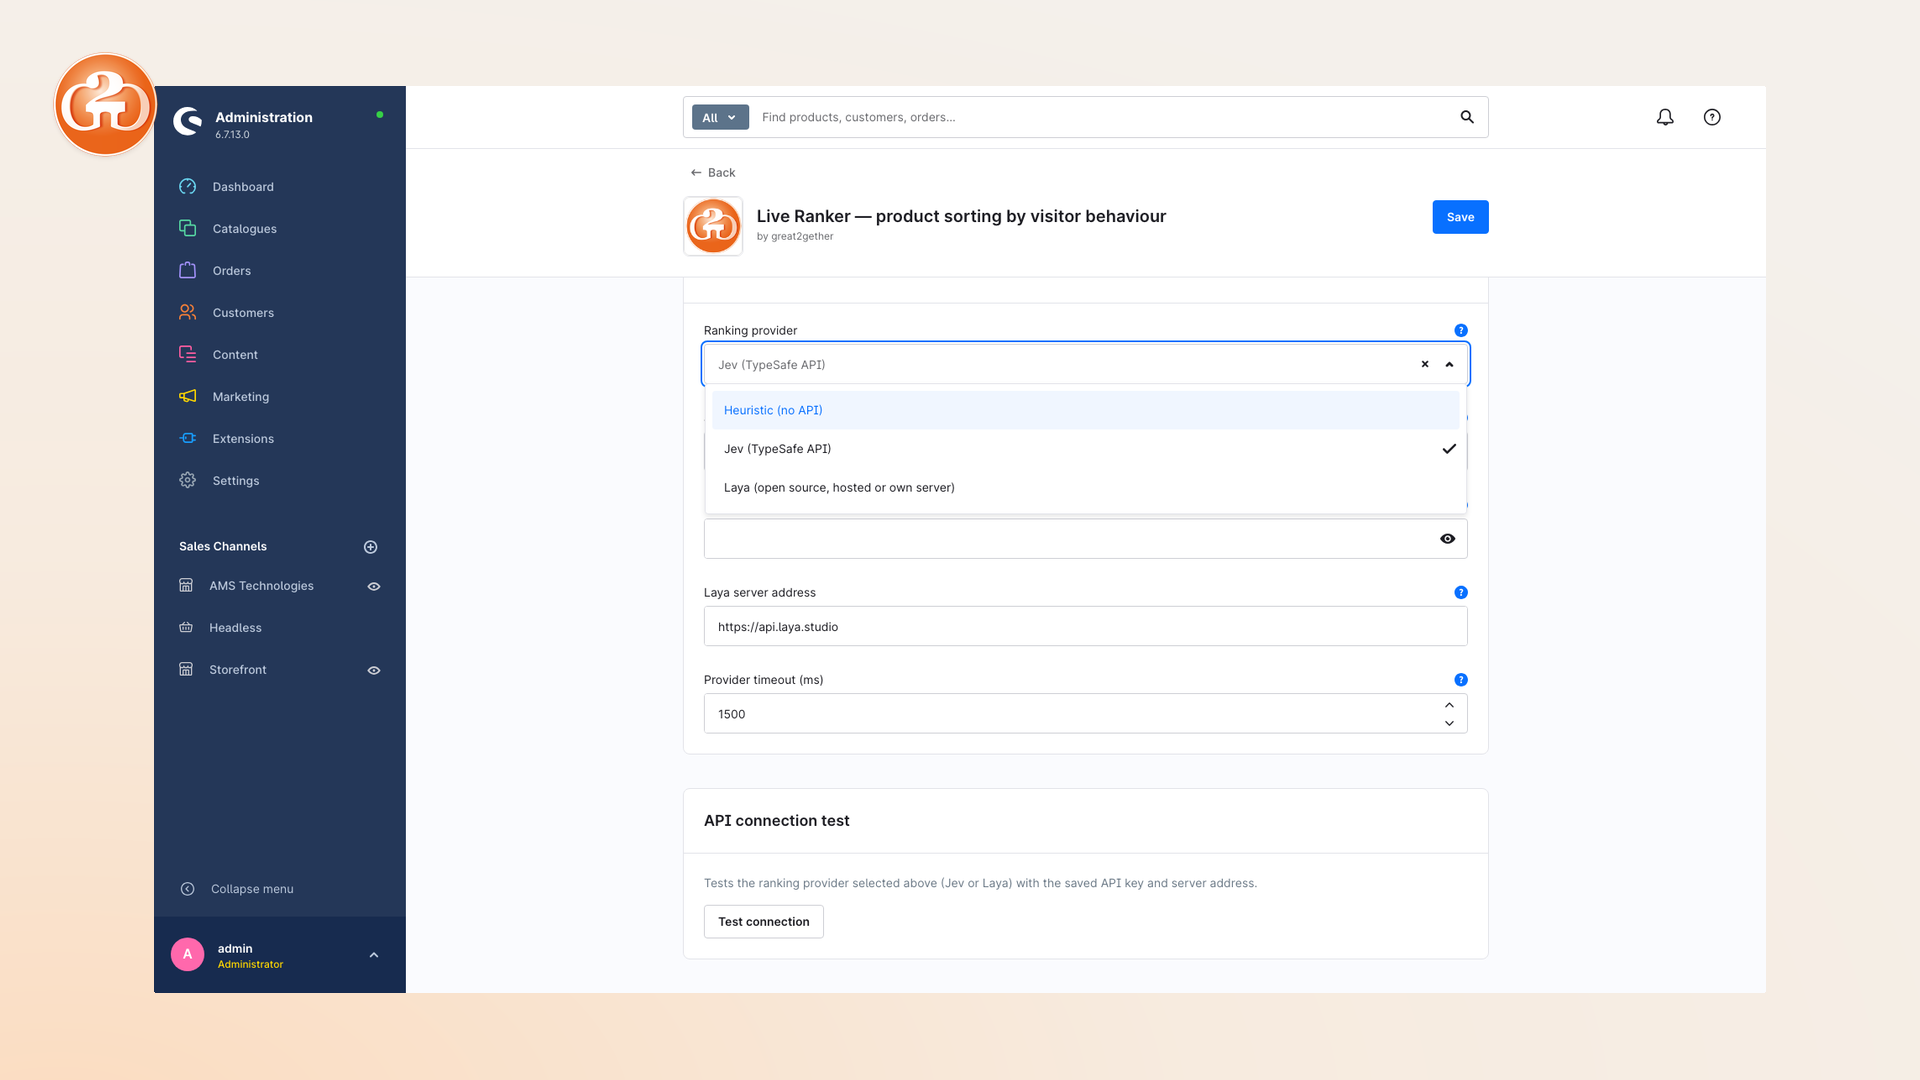Image resolution: width=1920 pixels, height=1080 pixels.
Task: Click the Collapse menu arrow icon
Action: pyautogui.click(x=187, y=889)
